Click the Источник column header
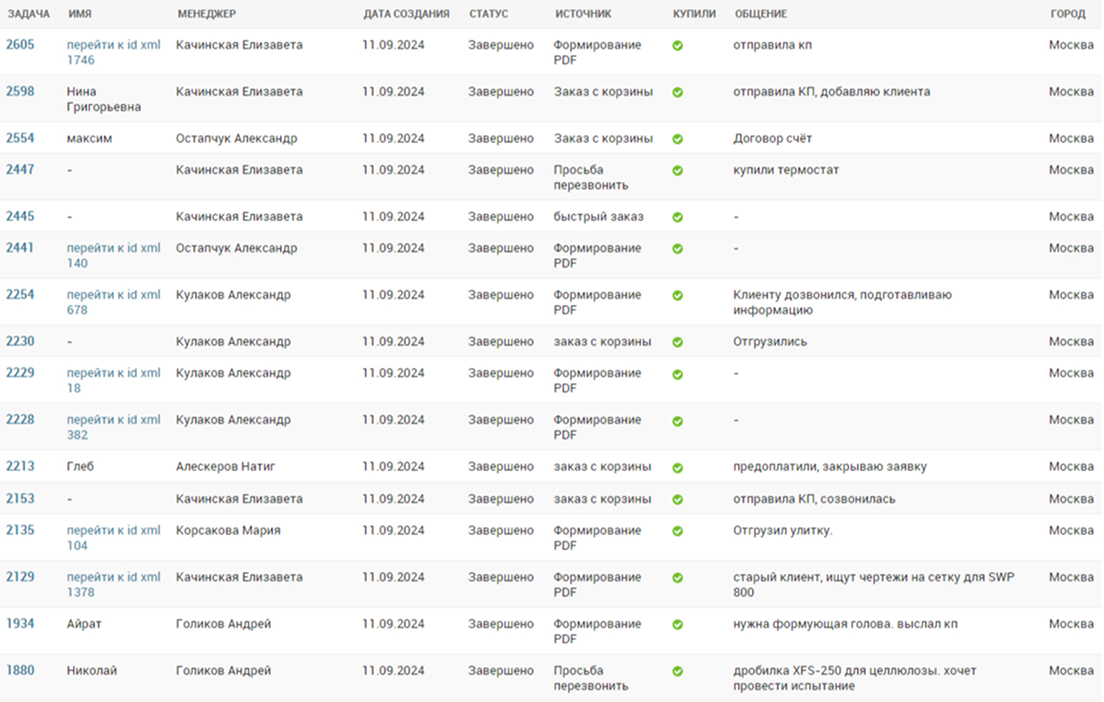 point(583,14)
